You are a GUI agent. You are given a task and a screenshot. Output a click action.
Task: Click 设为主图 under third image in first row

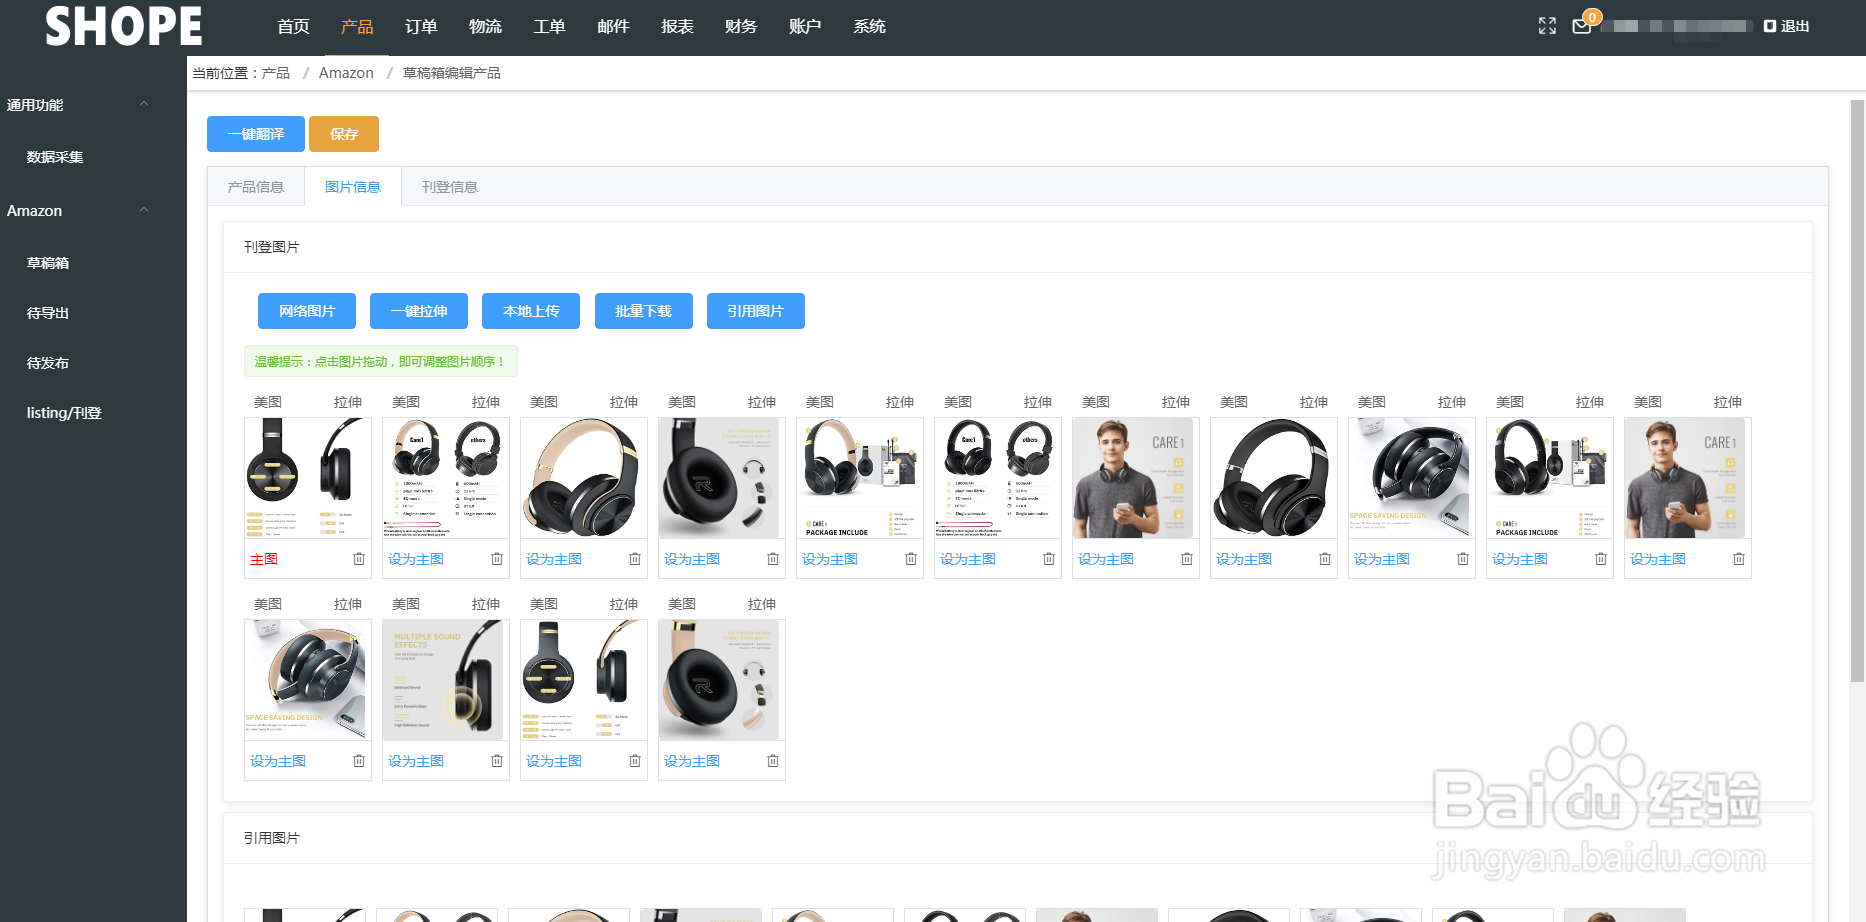[x=554, y=559]
